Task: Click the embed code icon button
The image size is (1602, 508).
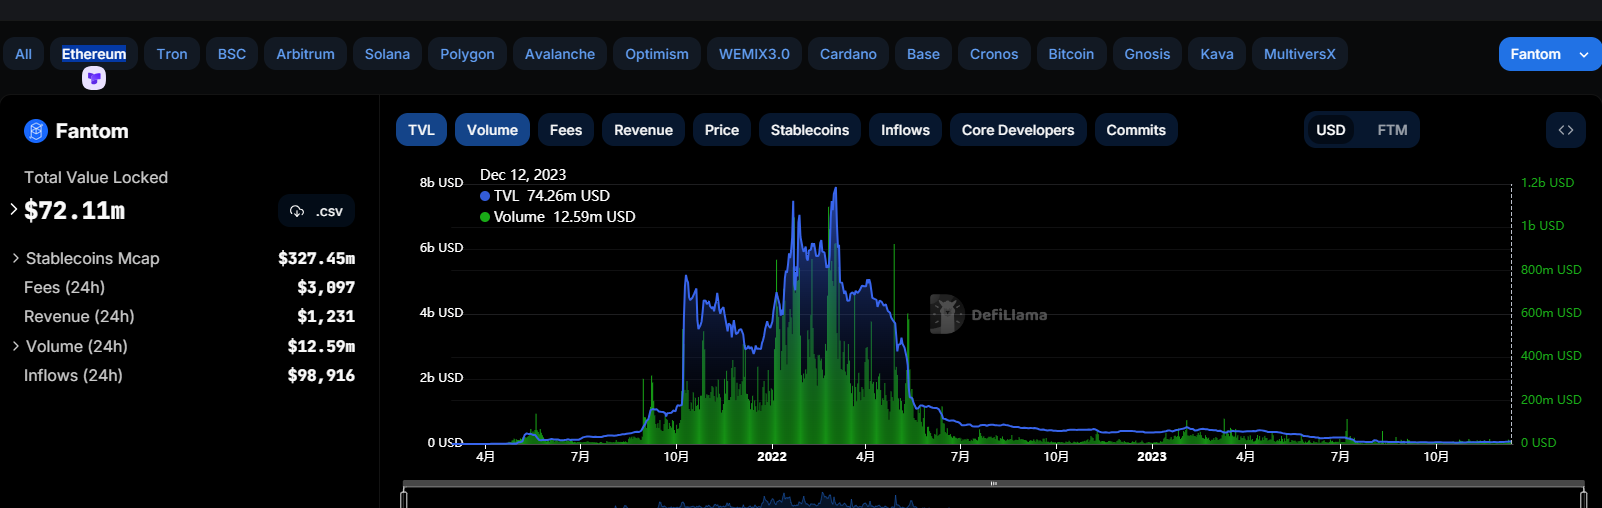Action: pos(1565,130)
